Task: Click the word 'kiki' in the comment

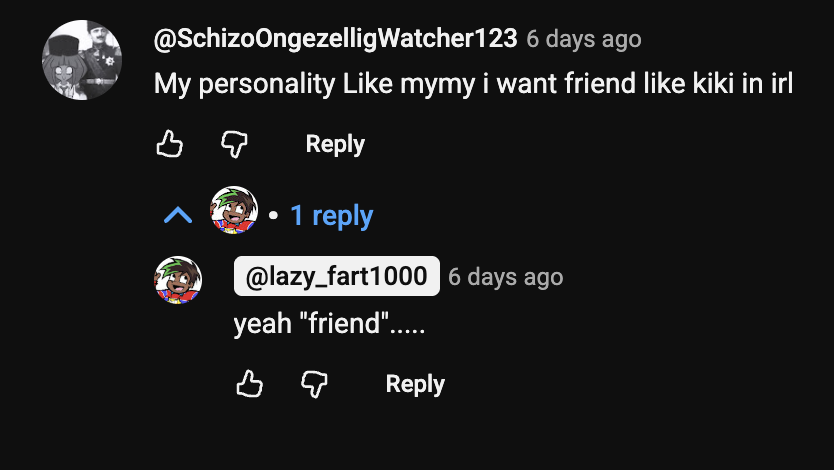Action: [713, 84]
